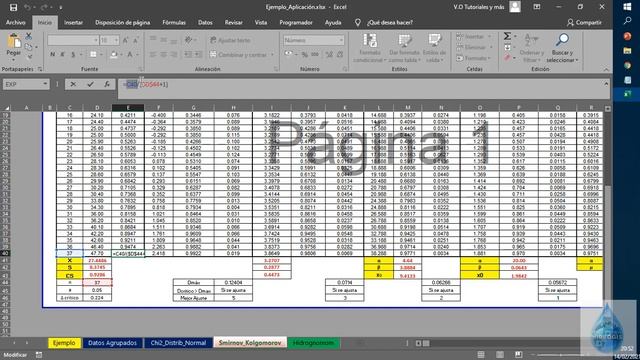Switch to Revisar ribbon tab
640x360 pixels.
[233, 22]
